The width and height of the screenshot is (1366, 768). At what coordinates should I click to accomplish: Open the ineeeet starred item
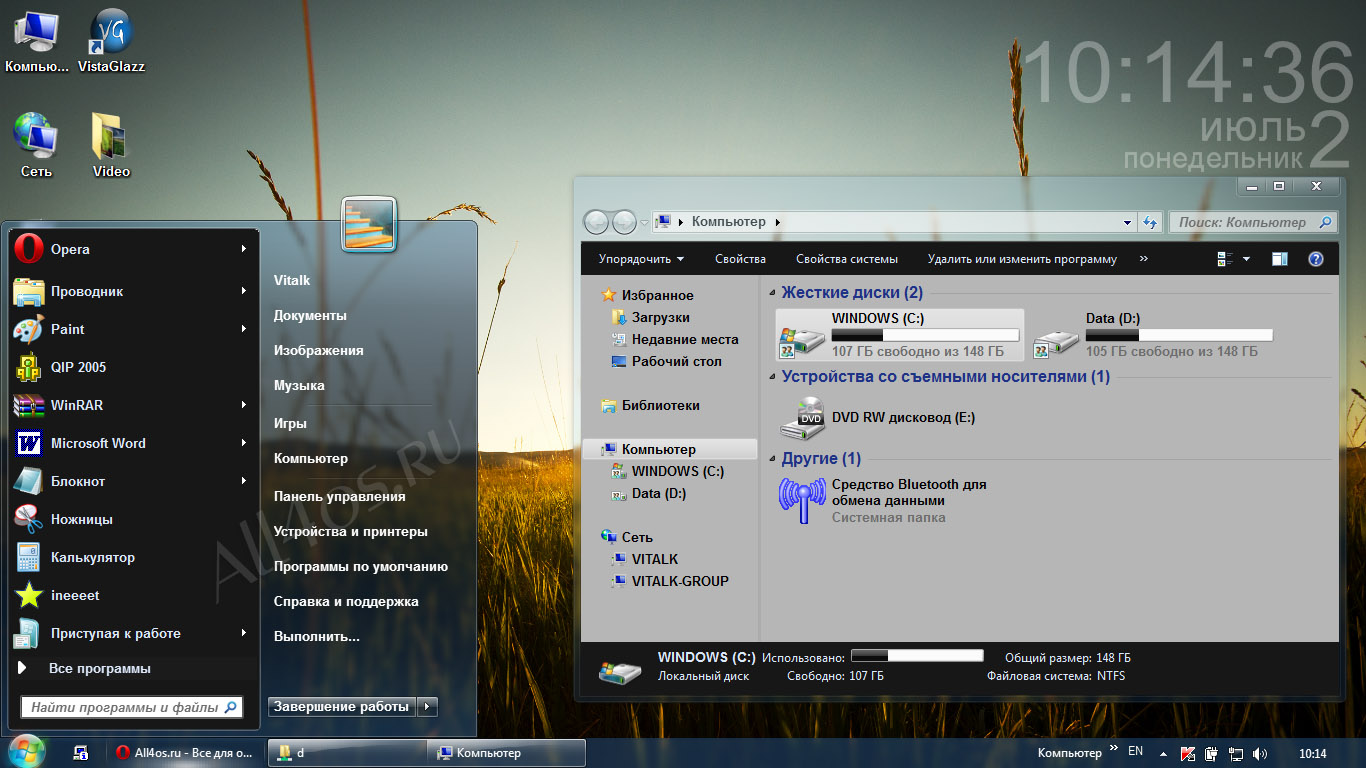tap(133, 595)
